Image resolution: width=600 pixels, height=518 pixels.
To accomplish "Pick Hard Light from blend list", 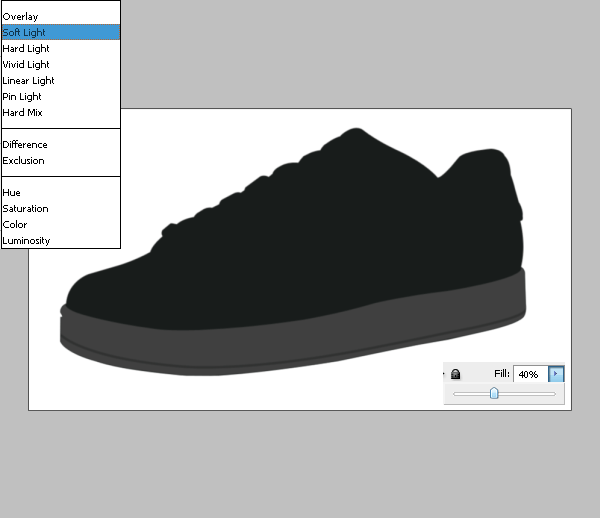I will point(61,49).
